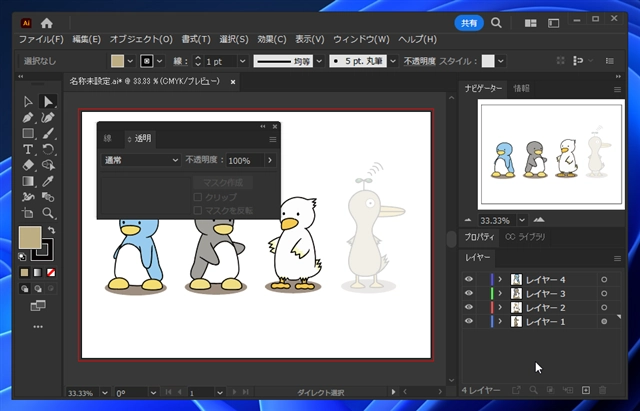640x411 pixels.
Task: Open the workspace switcher icon
Action: click(553, 23)
